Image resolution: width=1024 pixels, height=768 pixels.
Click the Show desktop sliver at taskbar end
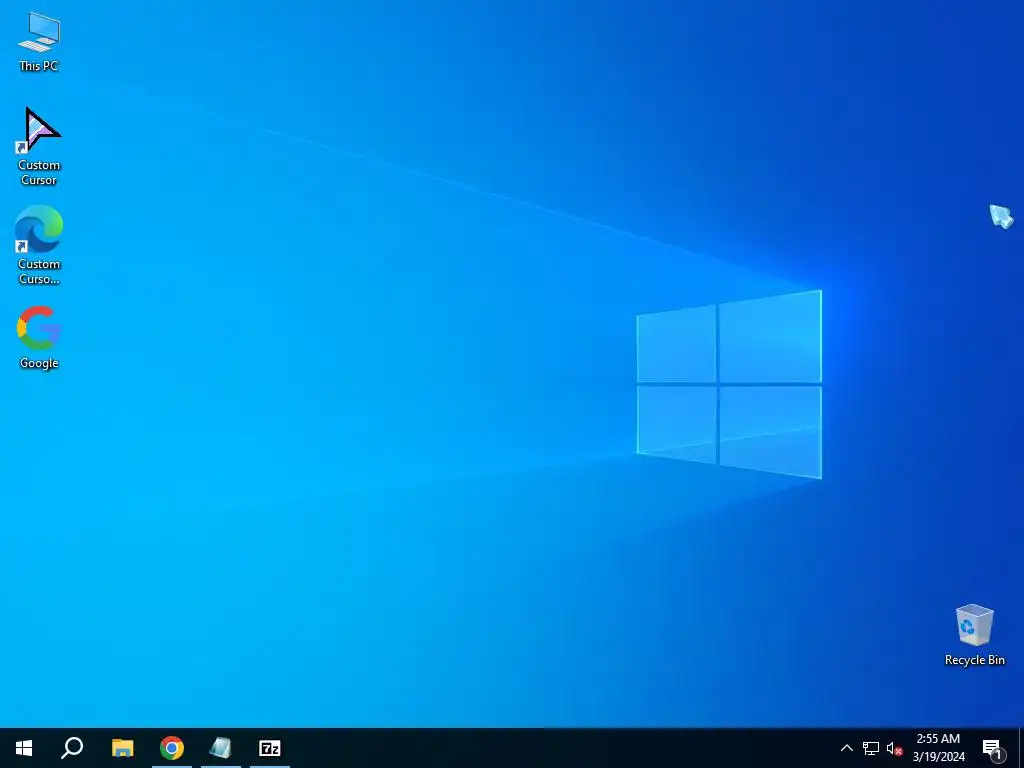[x=1021, y=748]
